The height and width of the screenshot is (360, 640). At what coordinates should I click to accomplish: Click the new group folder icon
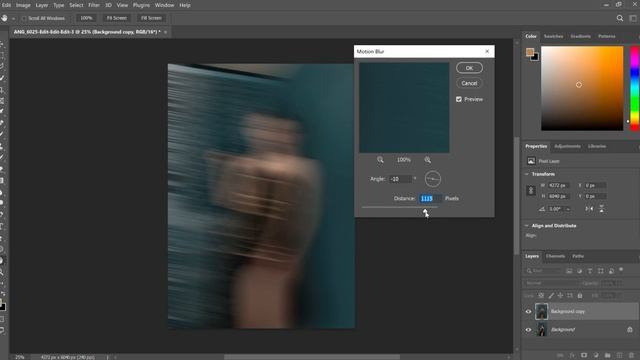point(608,356)
